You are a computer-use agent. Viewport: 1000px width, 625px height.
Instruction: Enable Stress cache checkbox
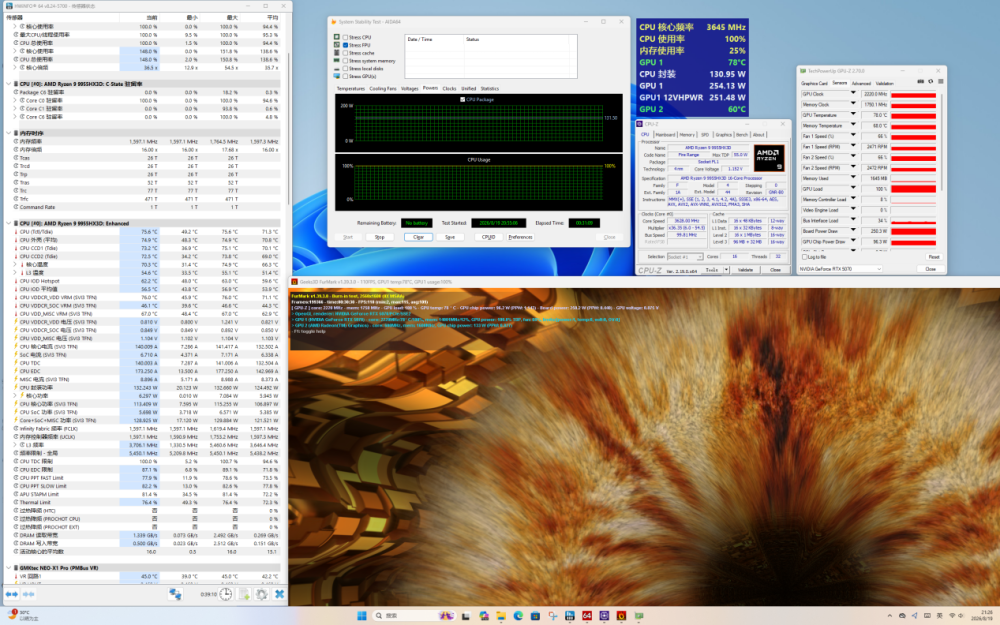point(346,53)
